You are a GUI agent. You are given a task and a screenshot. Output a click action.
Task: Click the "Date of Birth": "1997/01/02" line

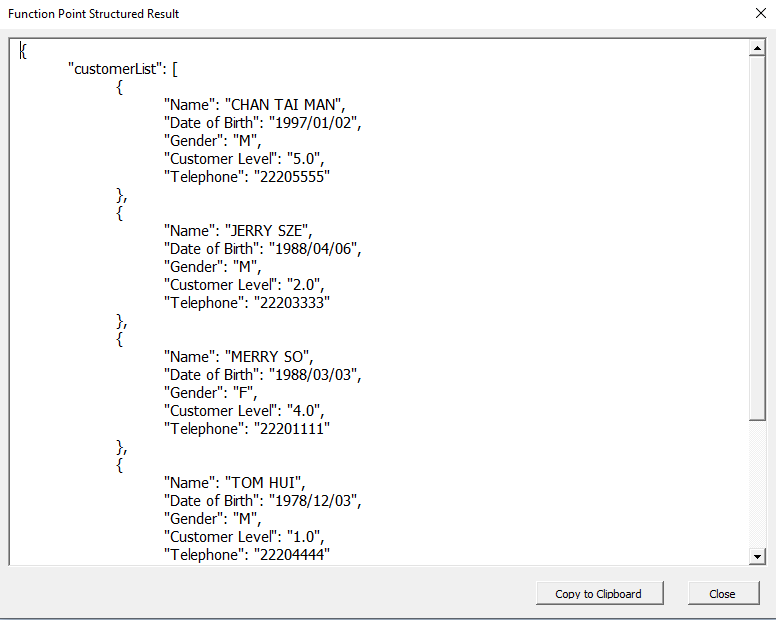(262, 123)
